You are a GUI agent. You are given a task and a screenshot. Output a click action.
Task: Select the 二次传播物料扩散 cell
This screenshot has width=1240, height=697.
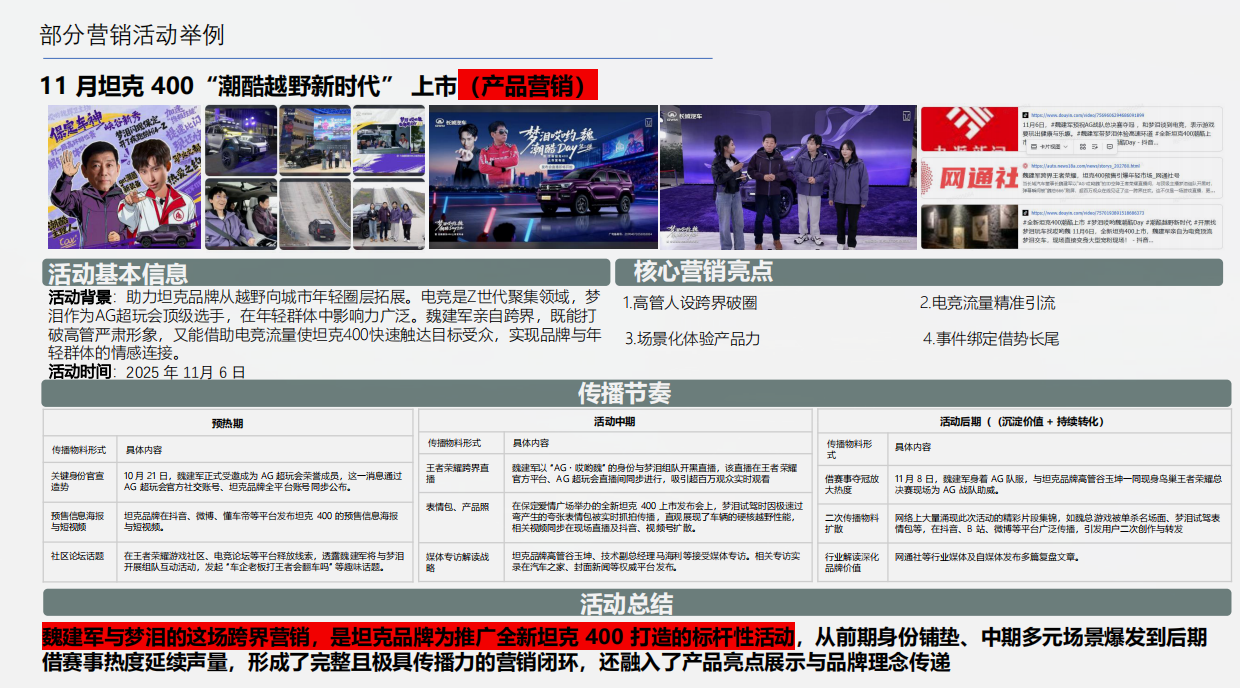pyautogui.click(x=852, y=523)
